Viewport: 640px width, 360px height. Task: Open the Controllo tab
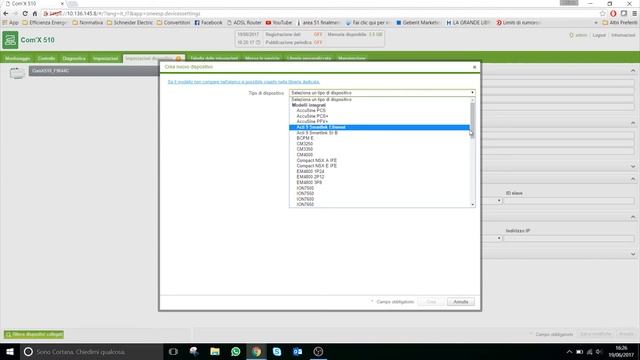(x=47, y=59)
